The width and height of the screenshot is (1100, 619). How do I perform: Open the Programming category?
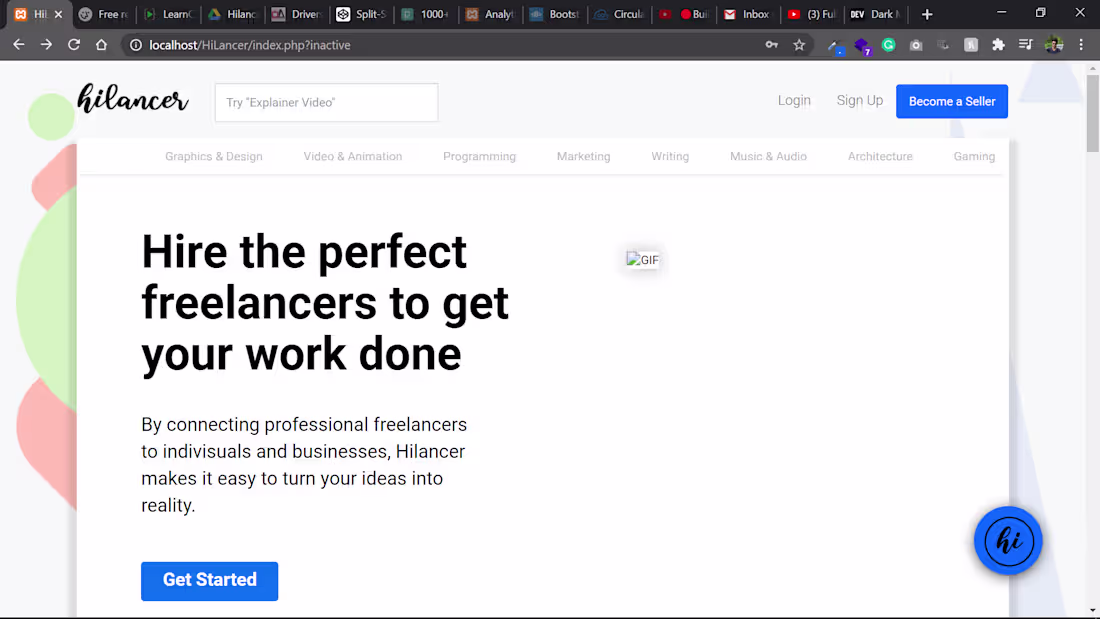(x=479, y=157)
